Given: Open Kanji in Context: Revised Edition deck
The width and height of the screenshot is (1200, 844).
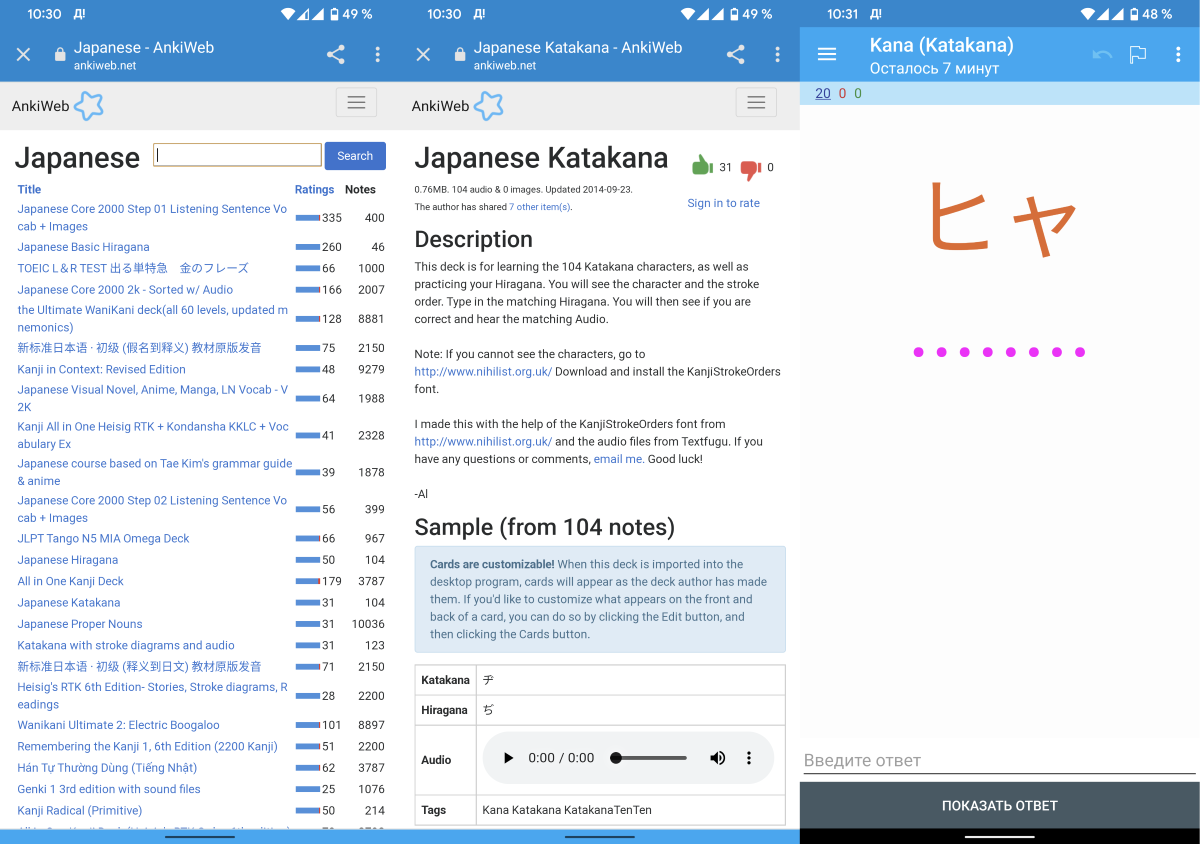Looking at the screenshot, I should [101, 369].
